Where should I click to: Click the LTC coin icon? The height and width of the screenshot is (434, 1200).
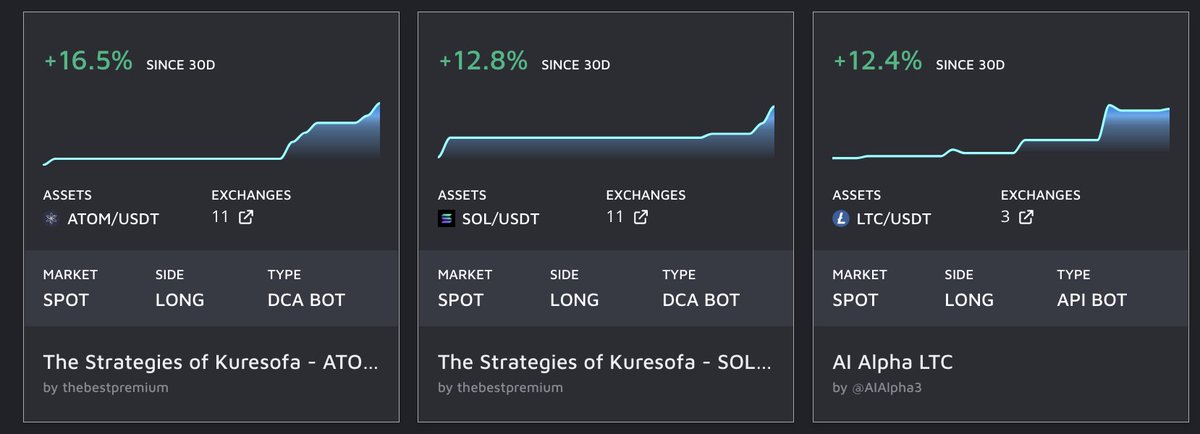841,218
